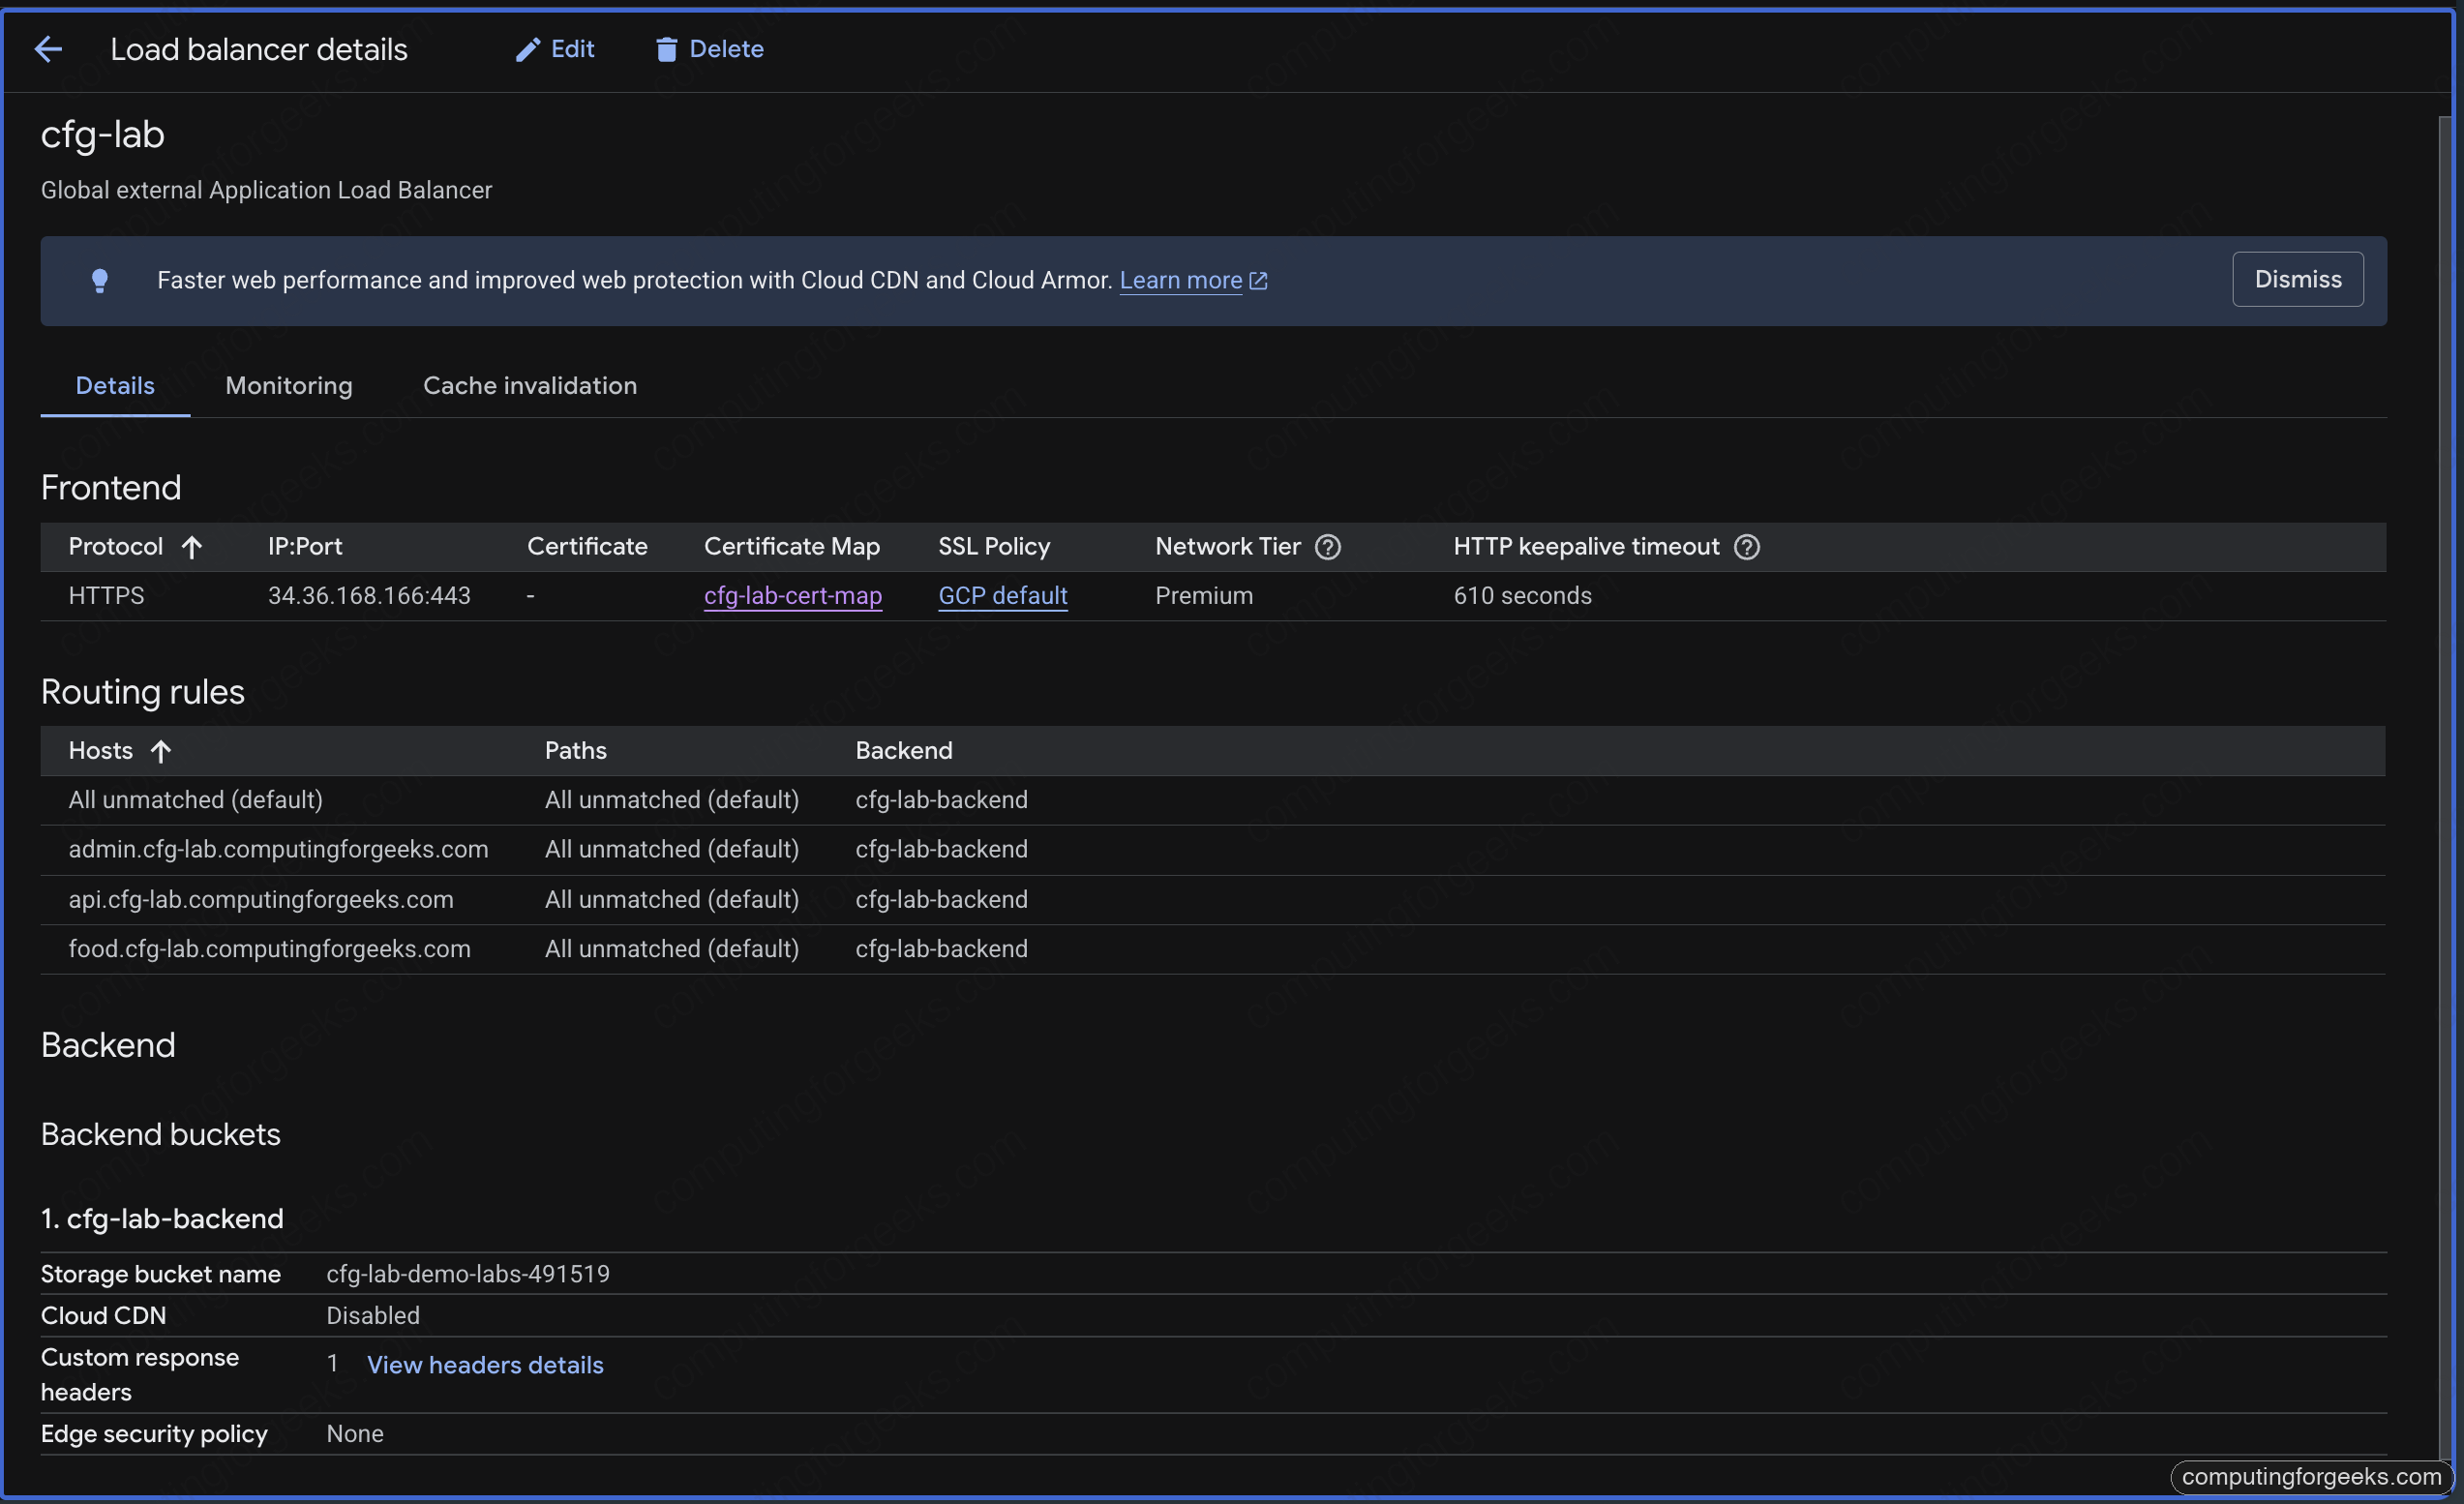This screenshot has height=1504, width=2464.
Task: Click the sort arrow on the Protocol column
Action: click(191, 547)
